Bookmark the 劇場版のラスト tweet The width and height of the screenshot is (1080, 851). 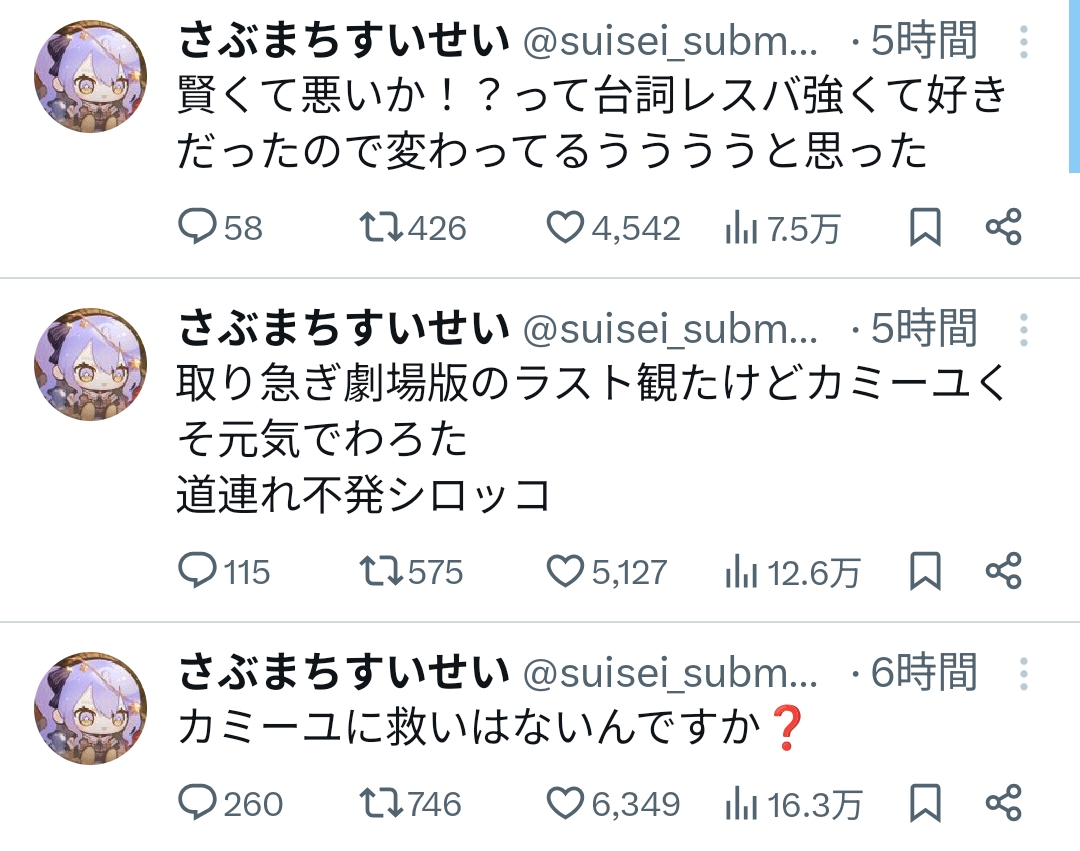925,572
